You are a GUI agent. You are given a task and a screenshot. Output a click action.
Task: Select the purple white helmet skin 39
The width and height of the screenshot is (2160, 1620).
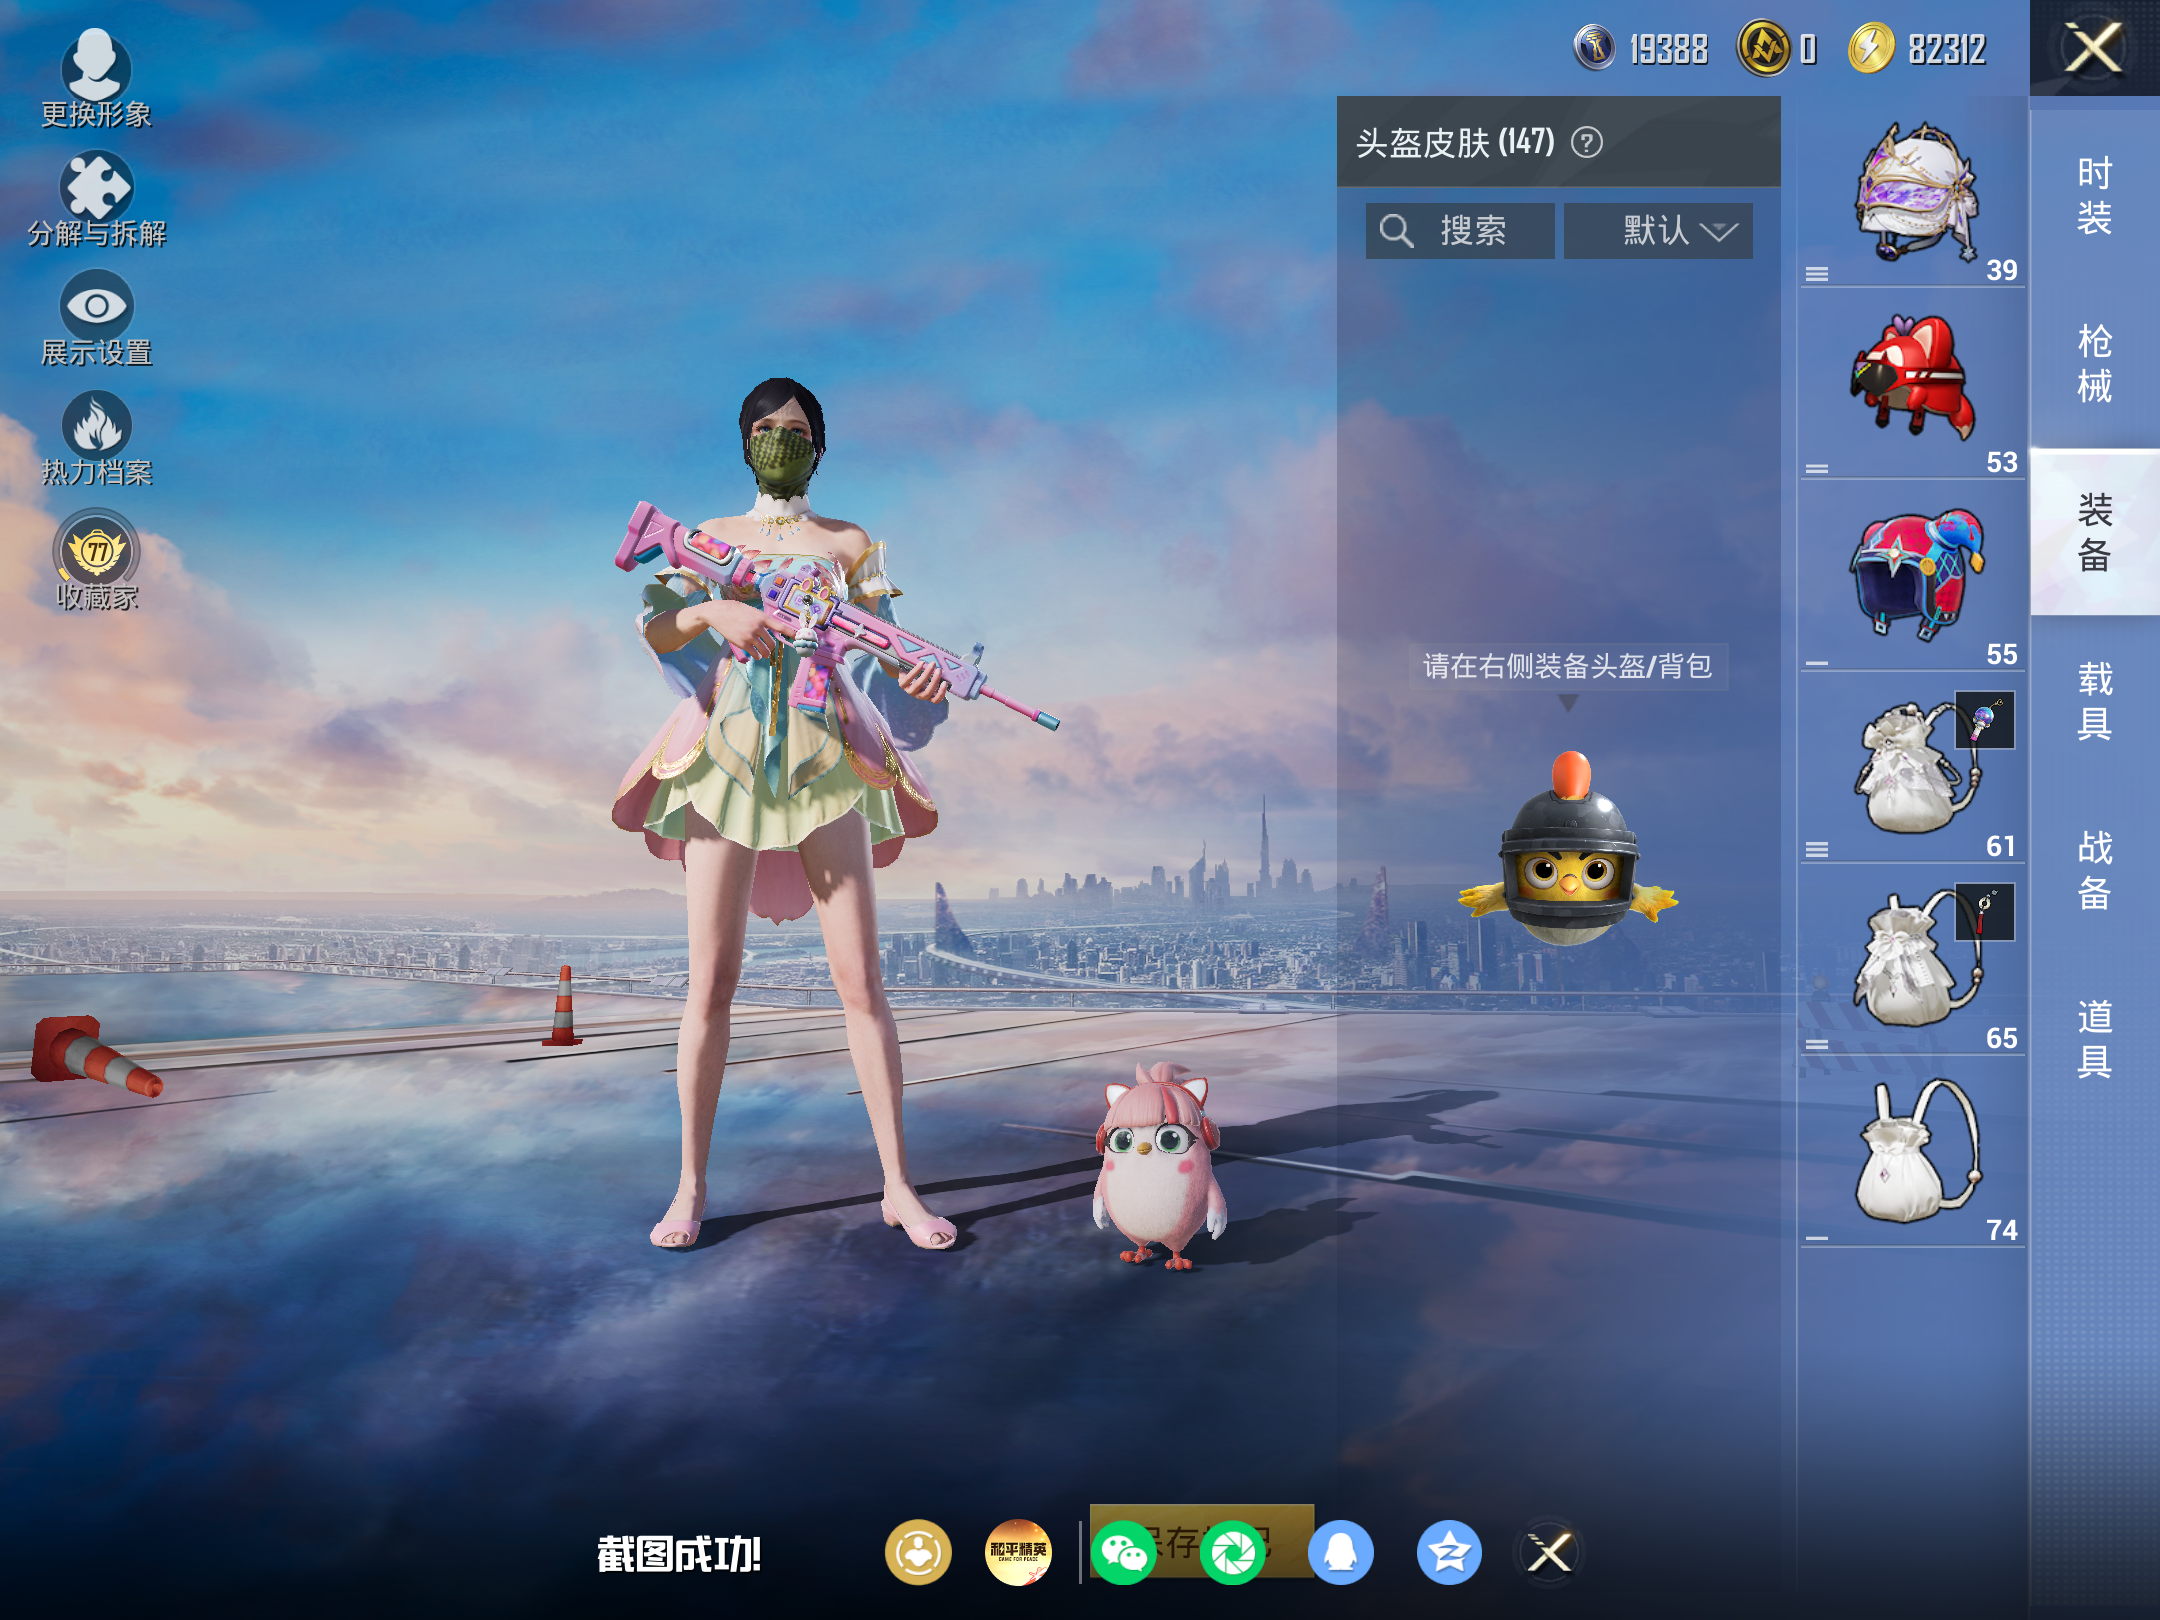tap(1912, 194)
